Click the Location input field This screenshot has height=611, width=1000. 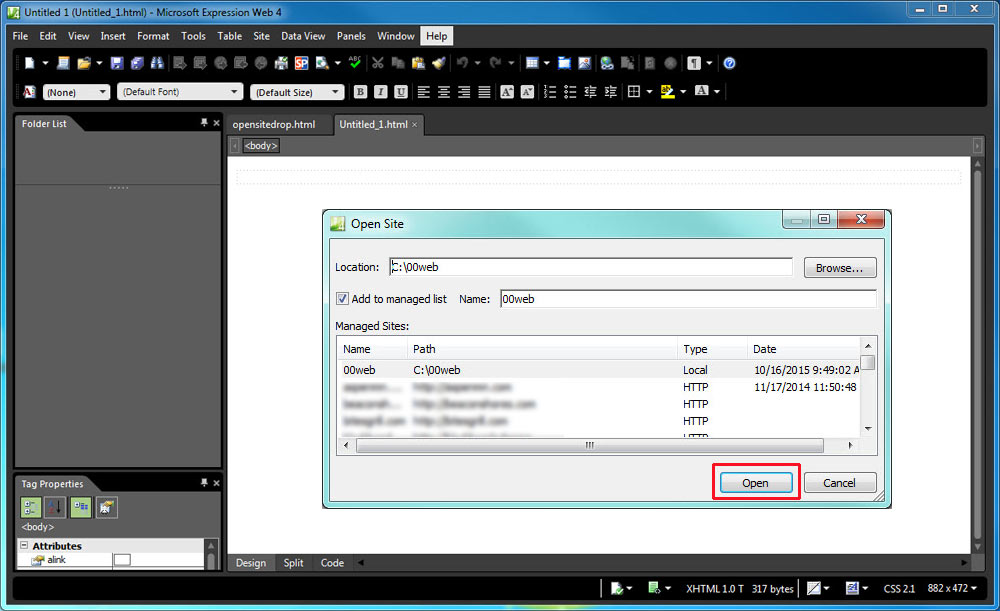click(x=591, y=267)
